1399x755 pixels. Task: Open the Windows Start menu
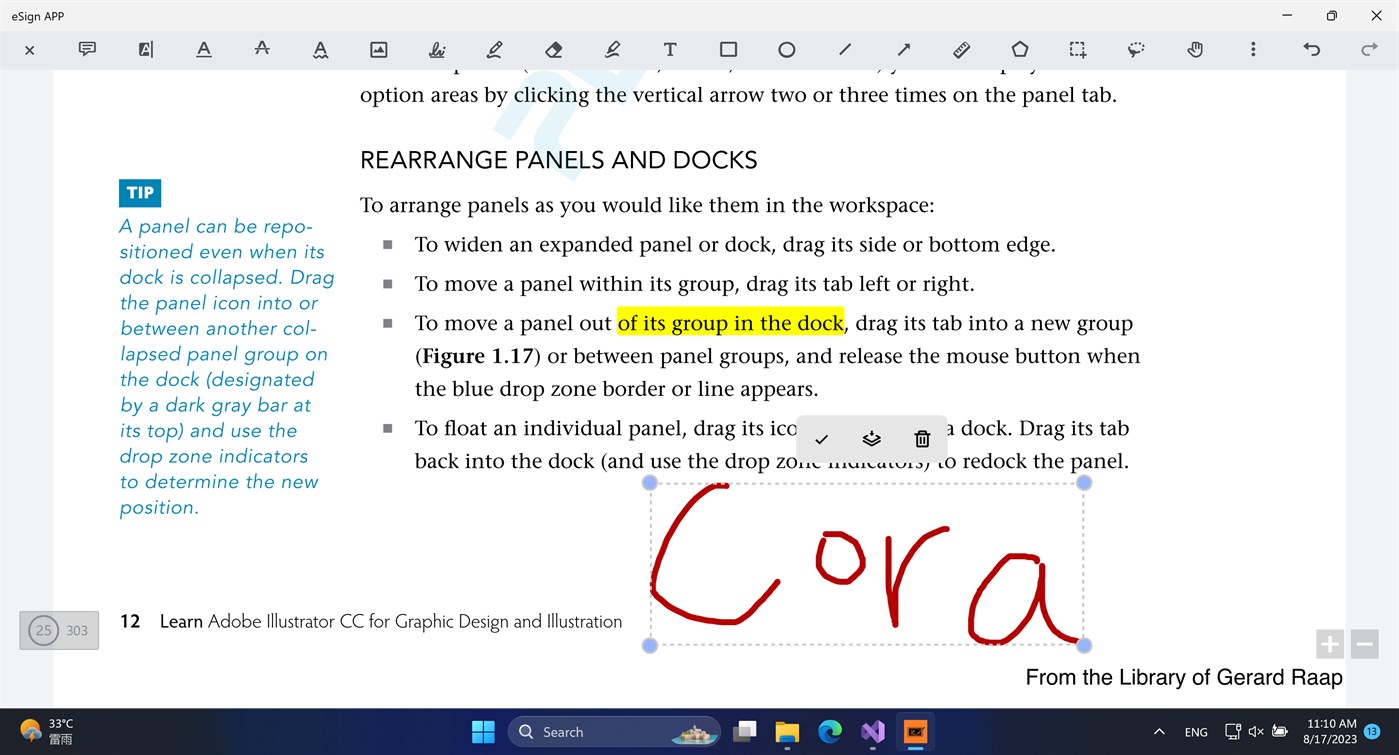click(x=483, y=732)
